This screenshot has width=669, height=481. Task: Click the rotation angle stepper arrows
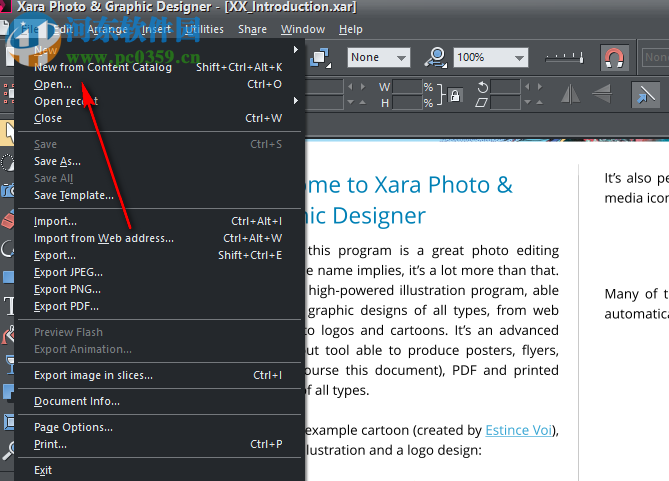(x=533, y=87)
